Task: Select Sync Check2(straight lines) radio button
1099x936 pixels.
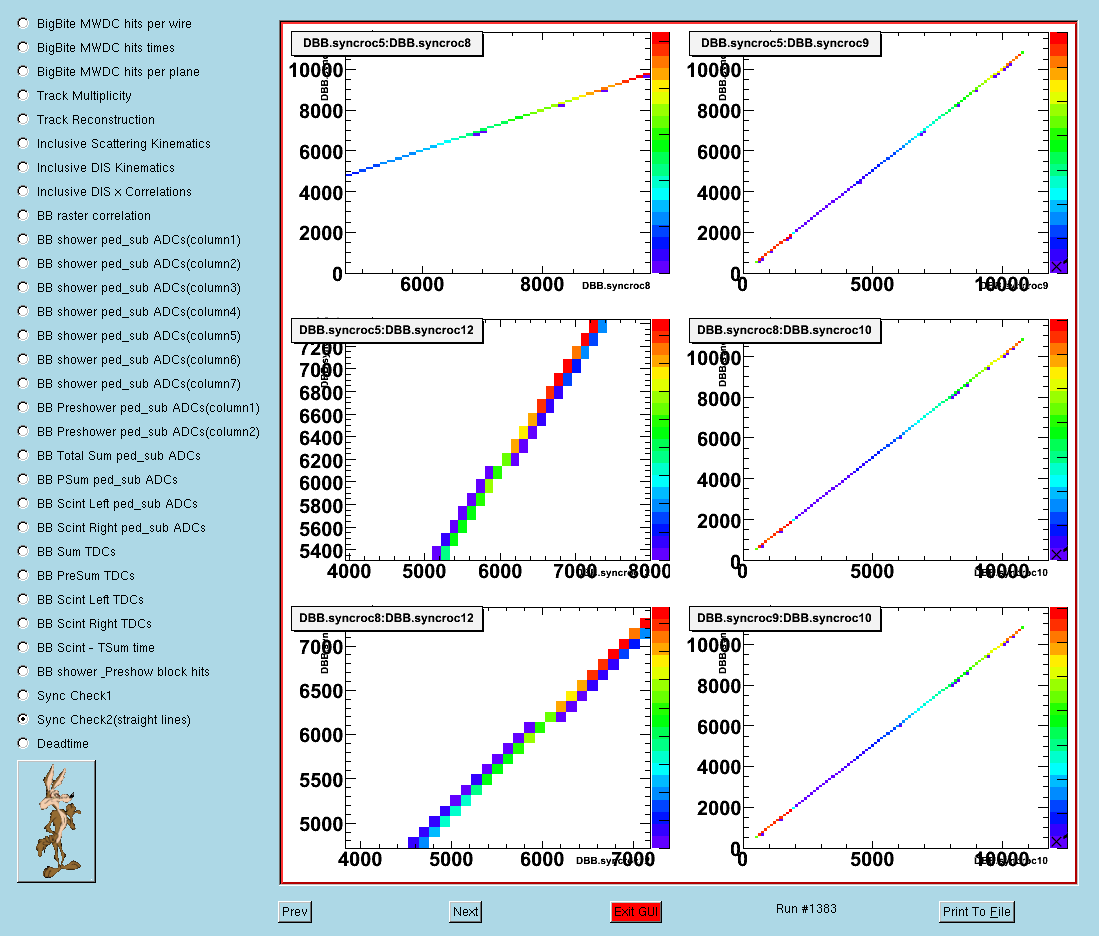Action: (x=23, y=719)
